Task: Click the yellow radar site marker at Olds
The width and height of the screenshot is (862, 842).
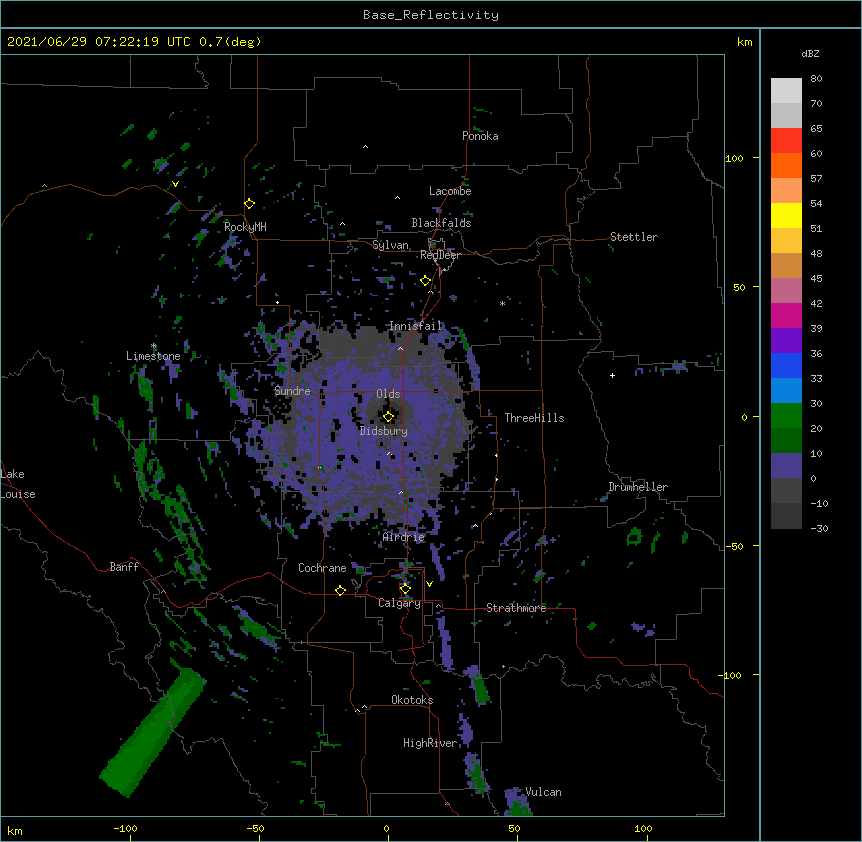Action: [388, 416]
